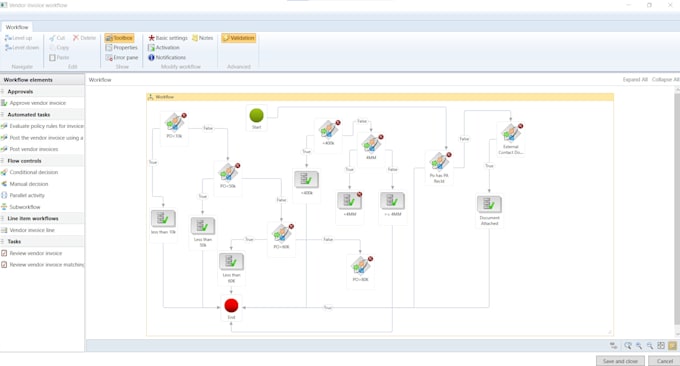
Task: Click the highlighted rightmost bottom toolbar icon
Action: pos(672,346)
